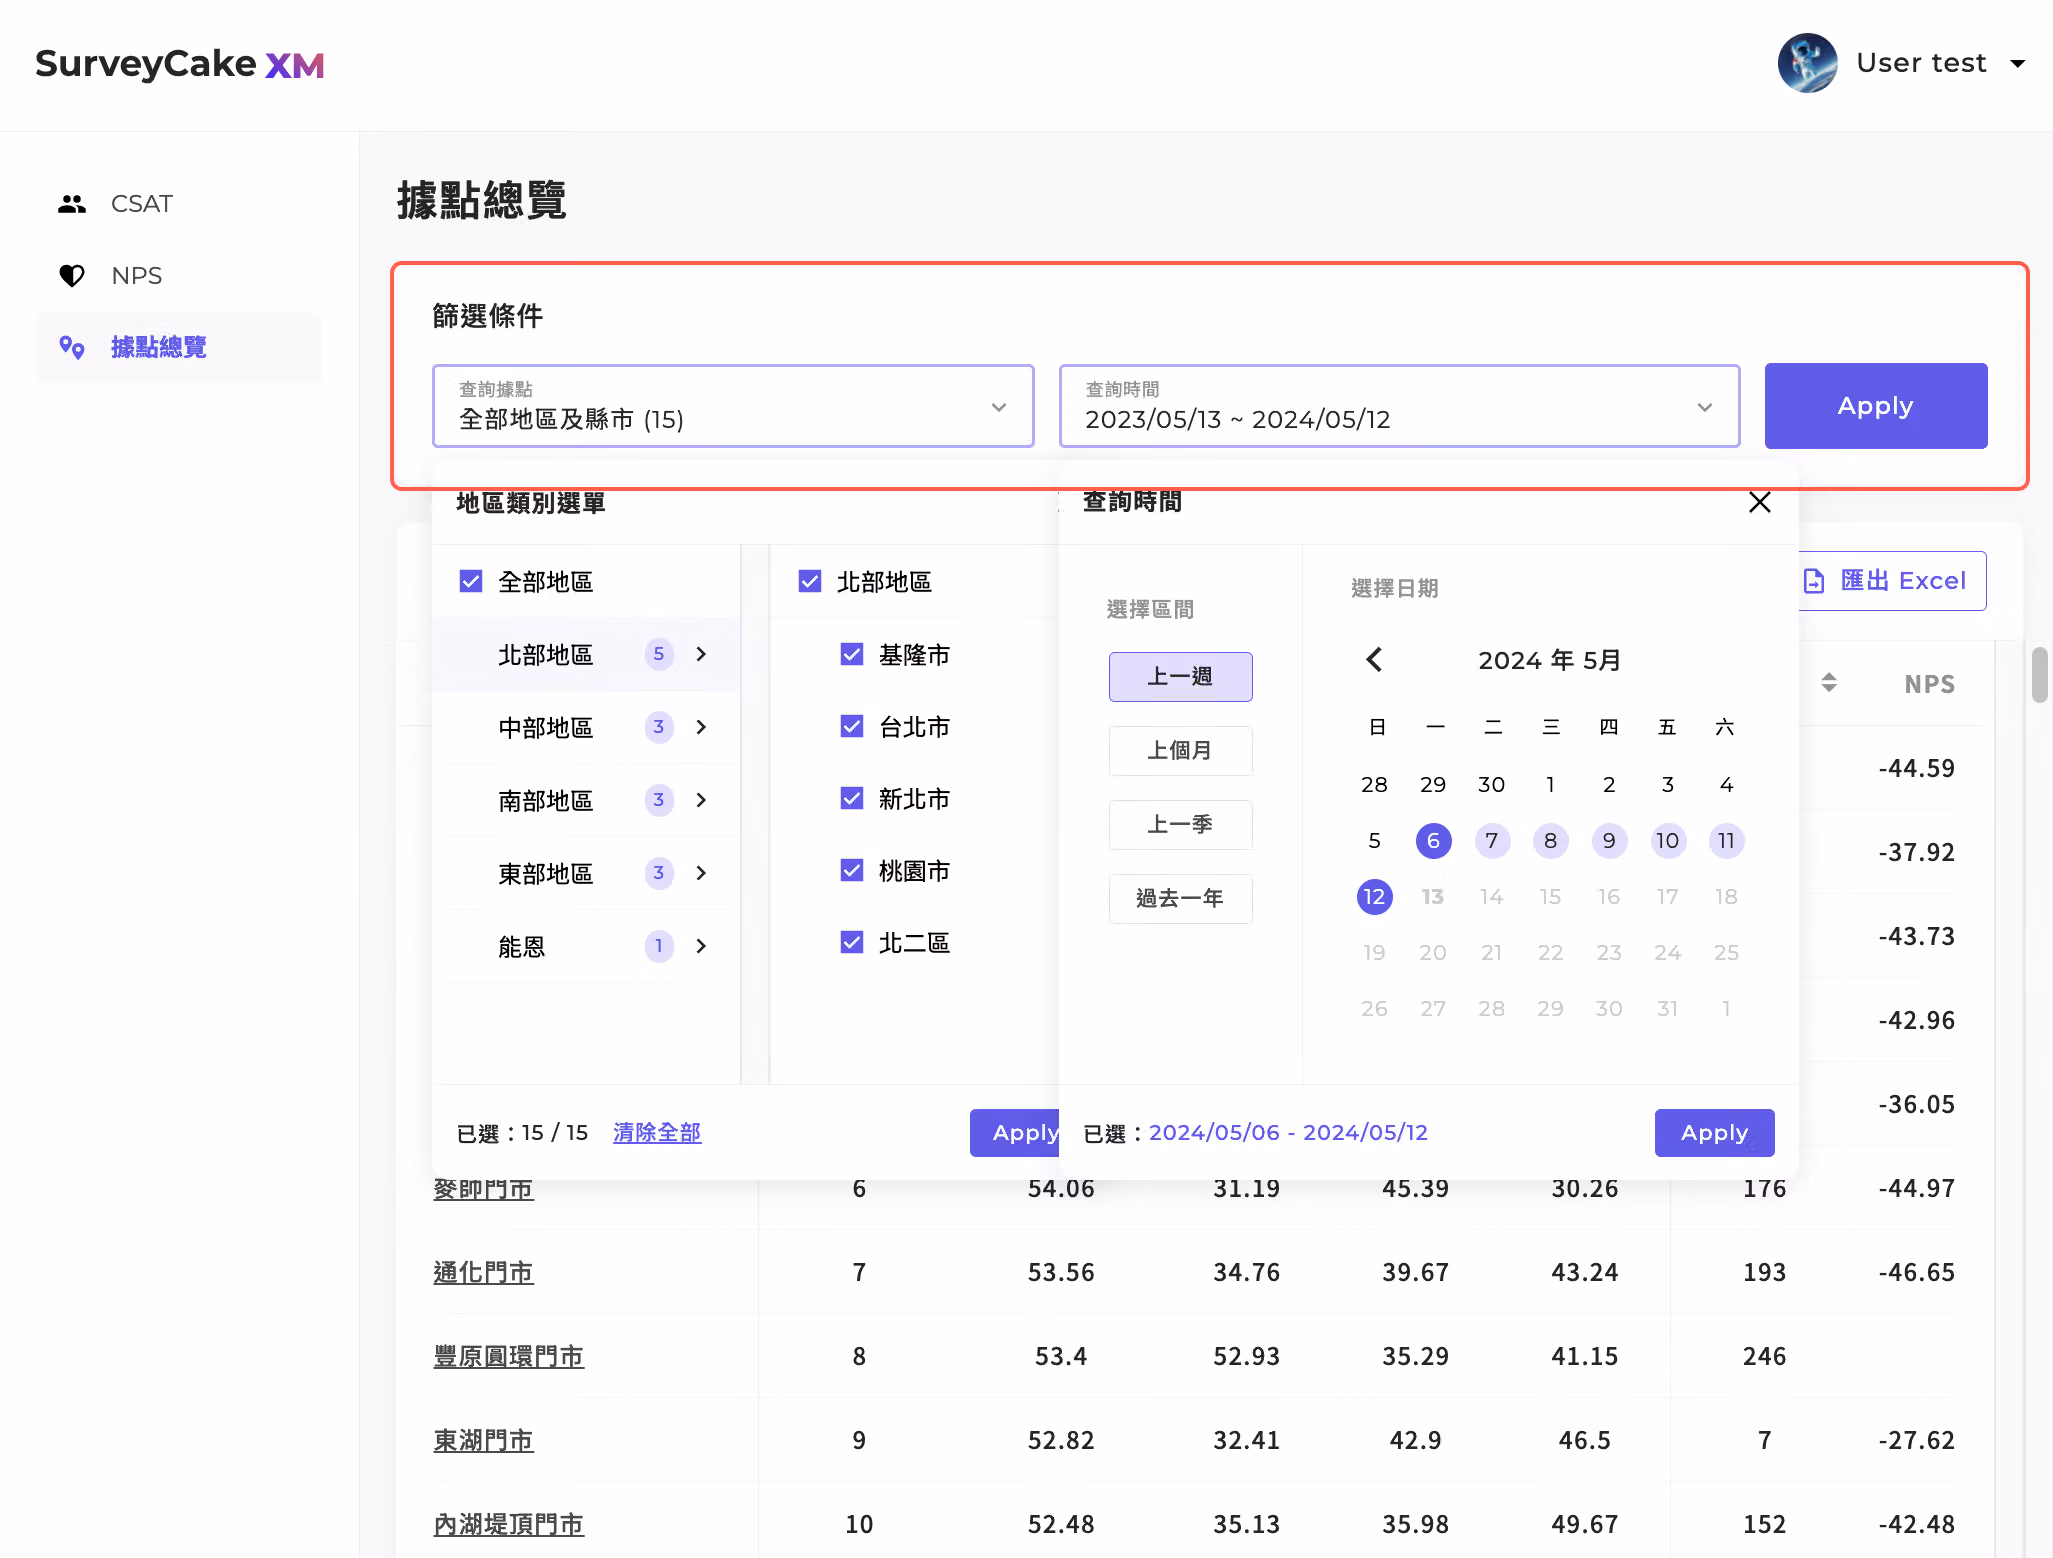
Task: Close the 查詢時間 date panel
Action: pyautogui.click(x=1760, y=502)
